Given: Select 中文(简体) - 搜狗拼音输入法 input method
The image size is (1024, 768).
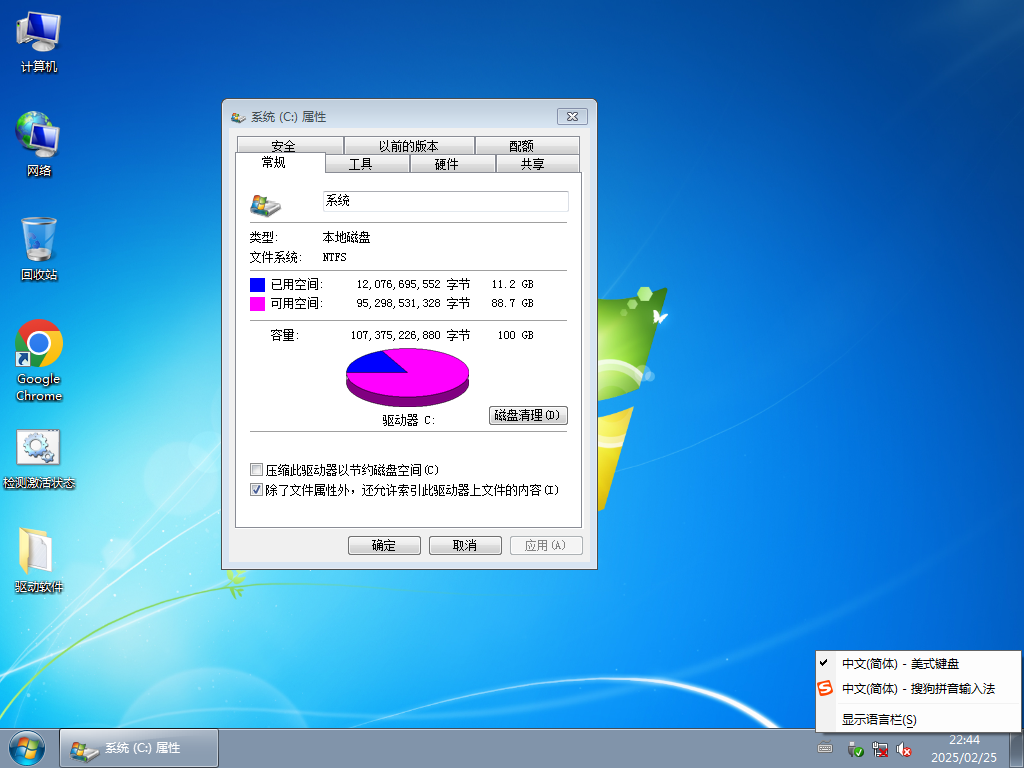Looking at the screenshot, I should [x=917, y=689].
